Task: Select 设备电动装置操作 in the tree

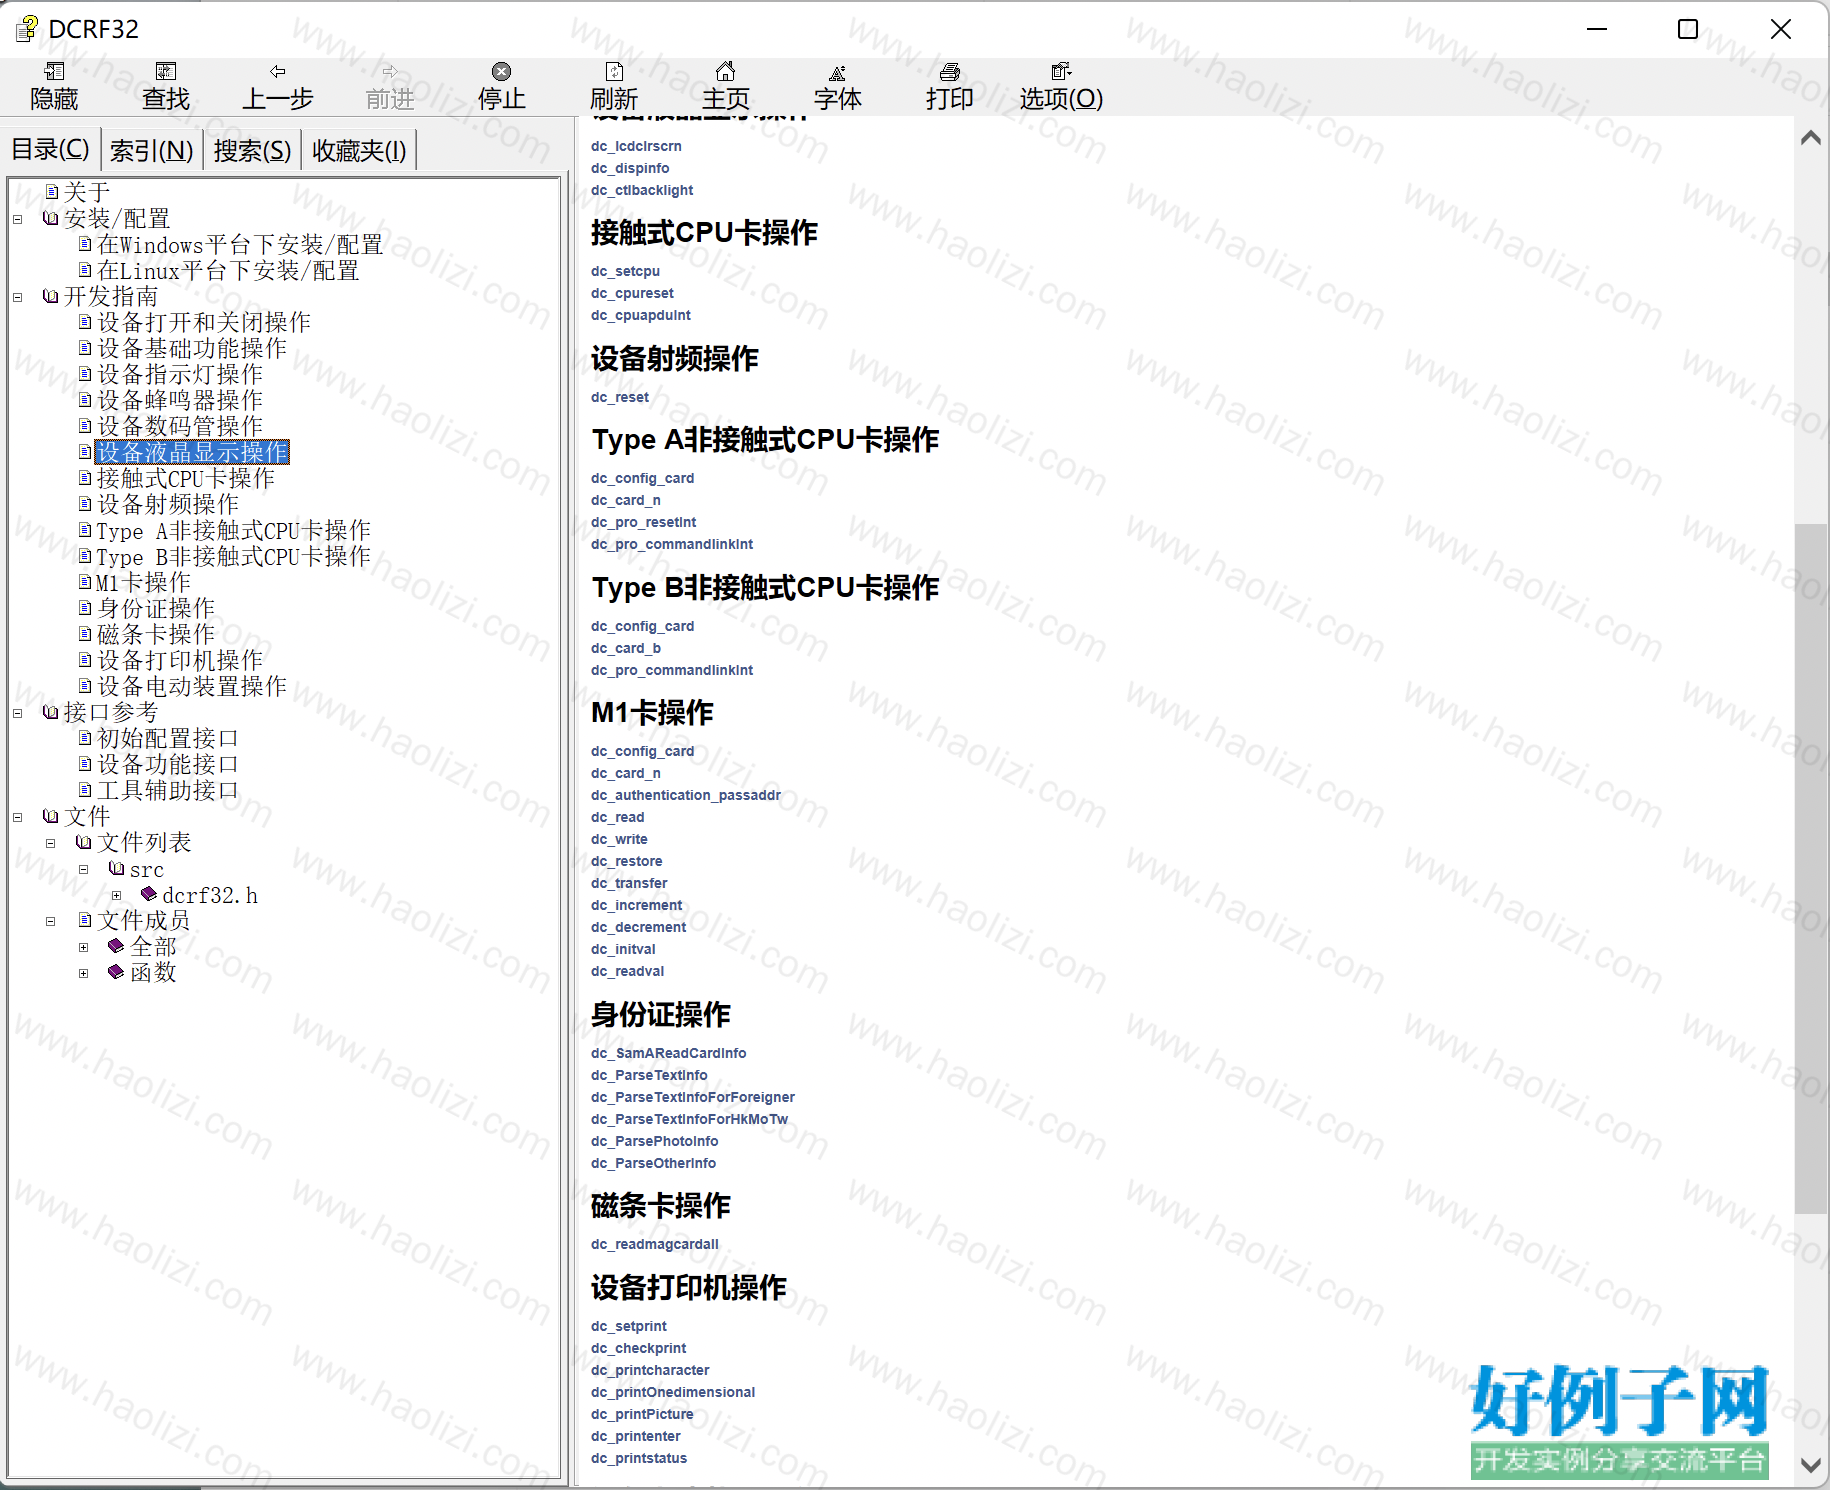Action: coord(192,686)
